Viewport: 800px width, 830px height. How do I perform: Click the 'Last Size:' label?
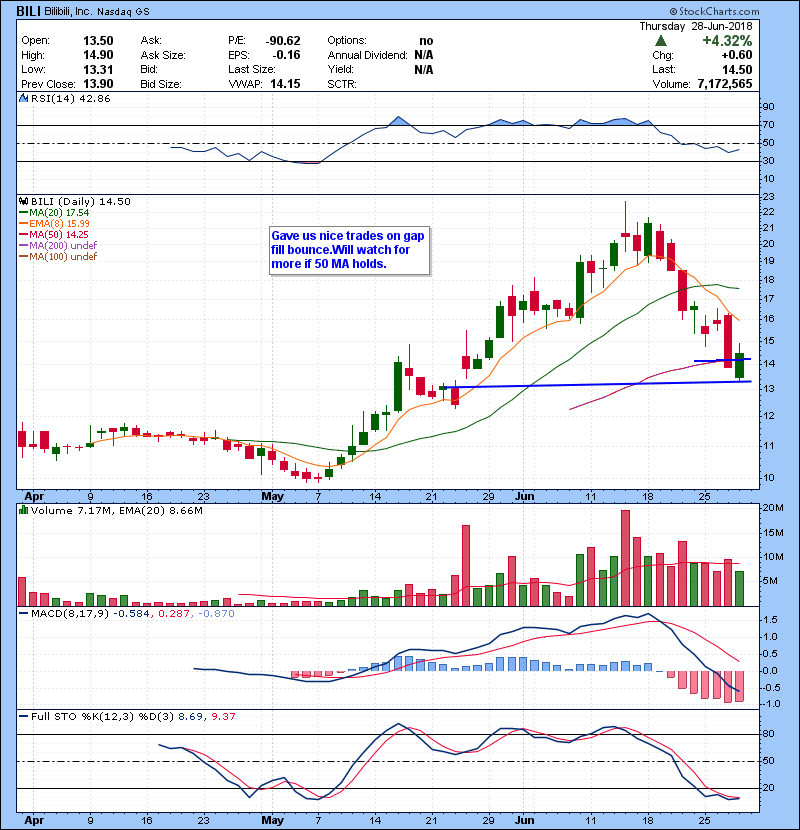click(x=251, y=69)
